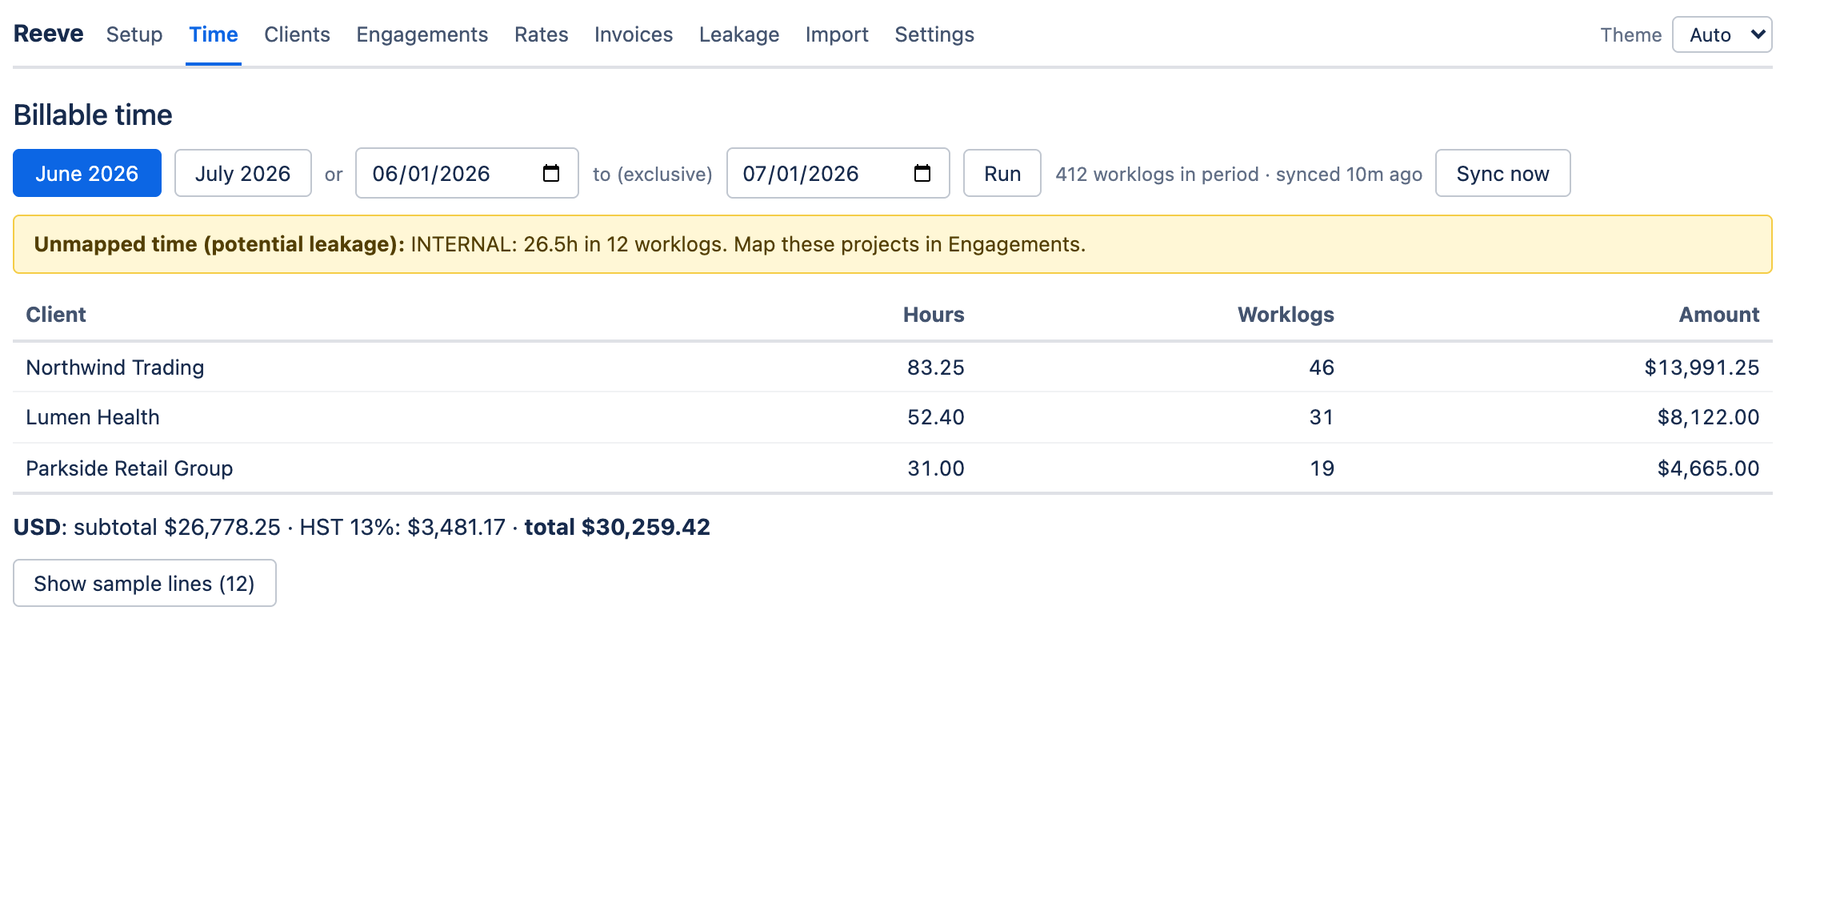This screenshot has height=900, width=1840.
Task: Click the Run button
Action: (x=1002, y=173)
